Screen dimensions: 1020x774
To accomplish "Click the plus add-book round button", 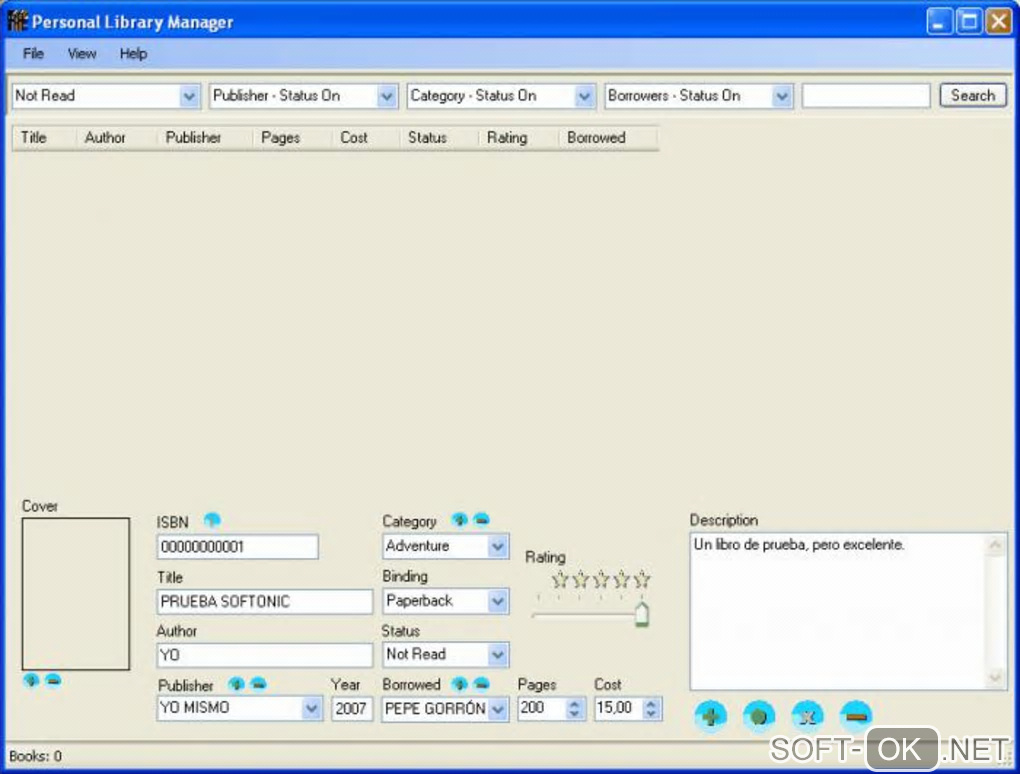I will pyautogui.click(x=710, y=716).
